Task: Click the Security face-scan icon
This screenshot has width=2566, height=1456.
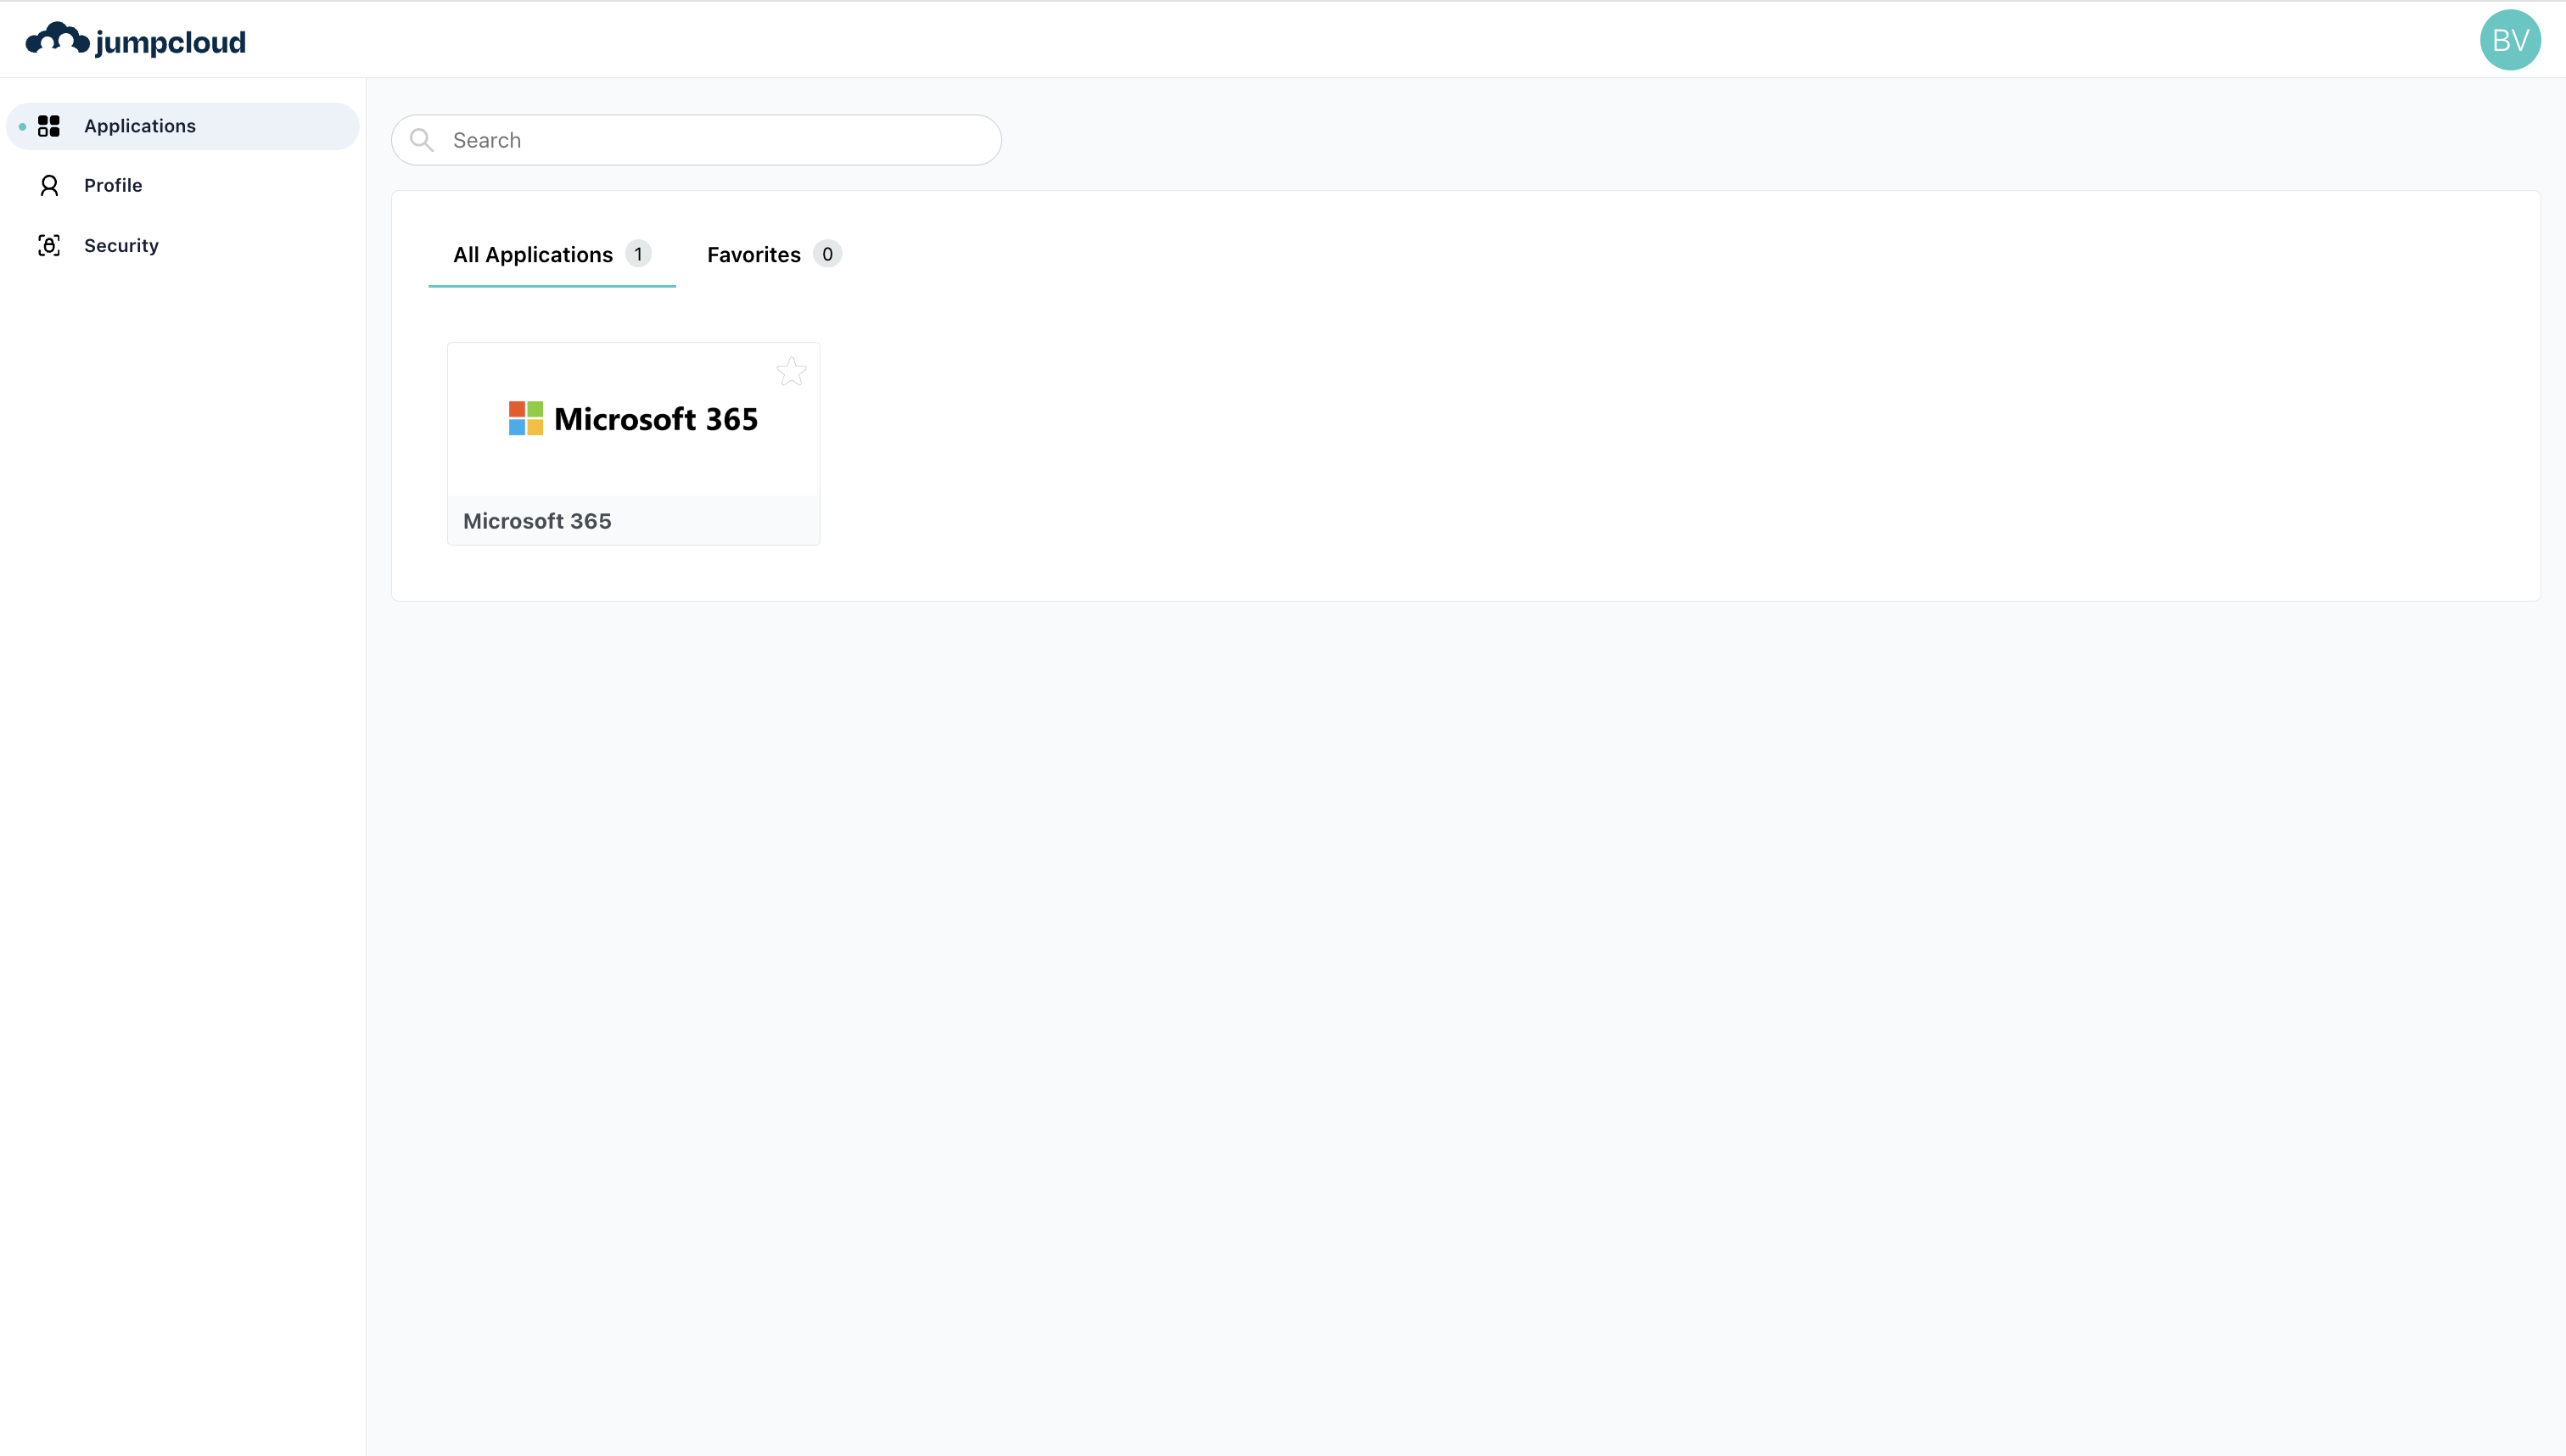Action: 49,246
